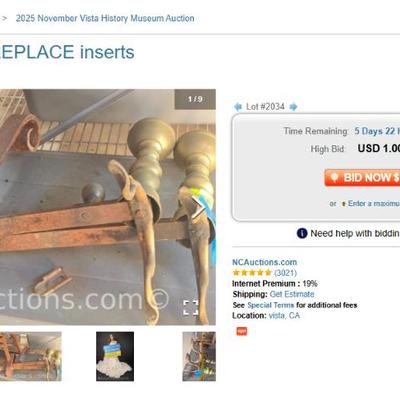Go to previous lot with left arrow
The height and width of the screenshot is (400, 400).
tap(237, 107)
